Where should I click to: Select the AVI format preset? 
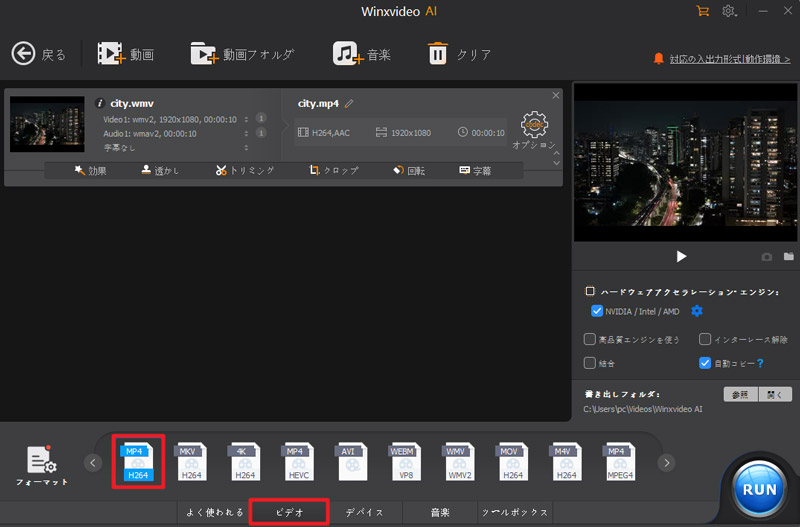352,462
